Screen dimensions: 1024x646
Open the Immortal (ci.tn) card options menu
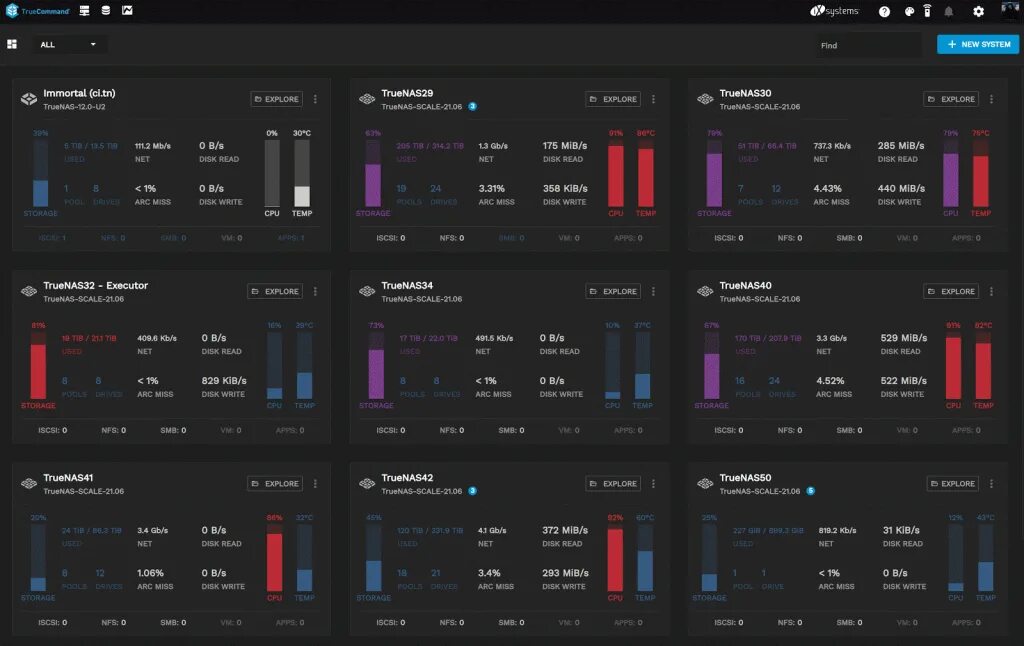point(315,99)
